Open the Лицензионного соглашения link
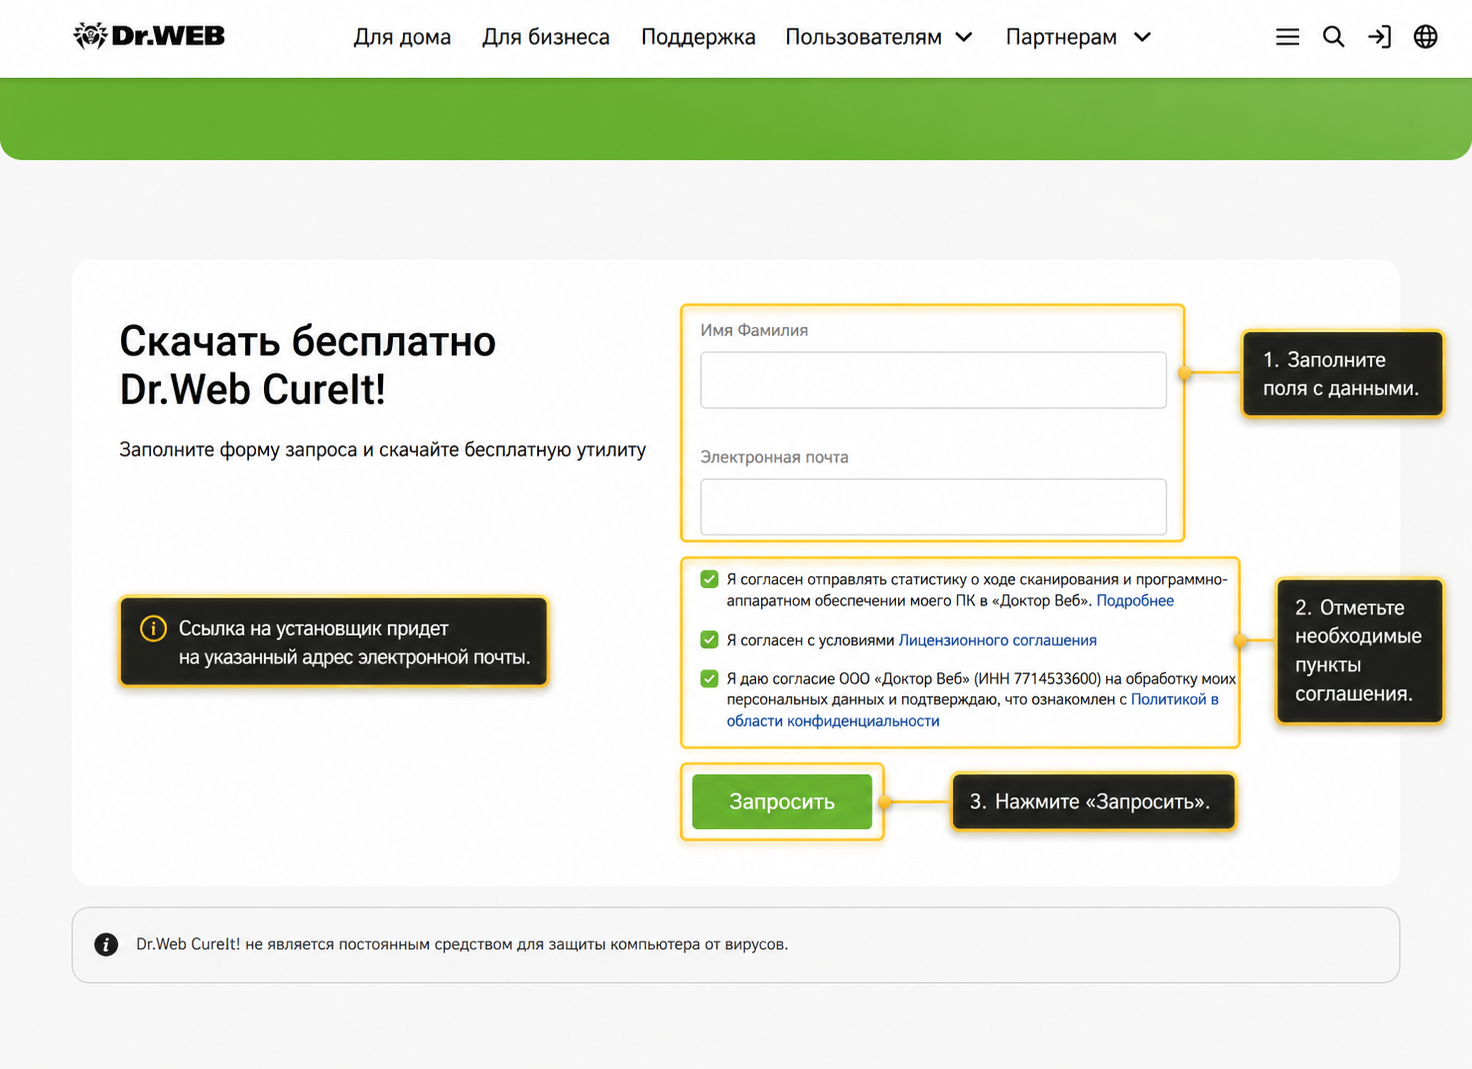This screenshot has height=1069, width=1472. [x=997, y=640]
